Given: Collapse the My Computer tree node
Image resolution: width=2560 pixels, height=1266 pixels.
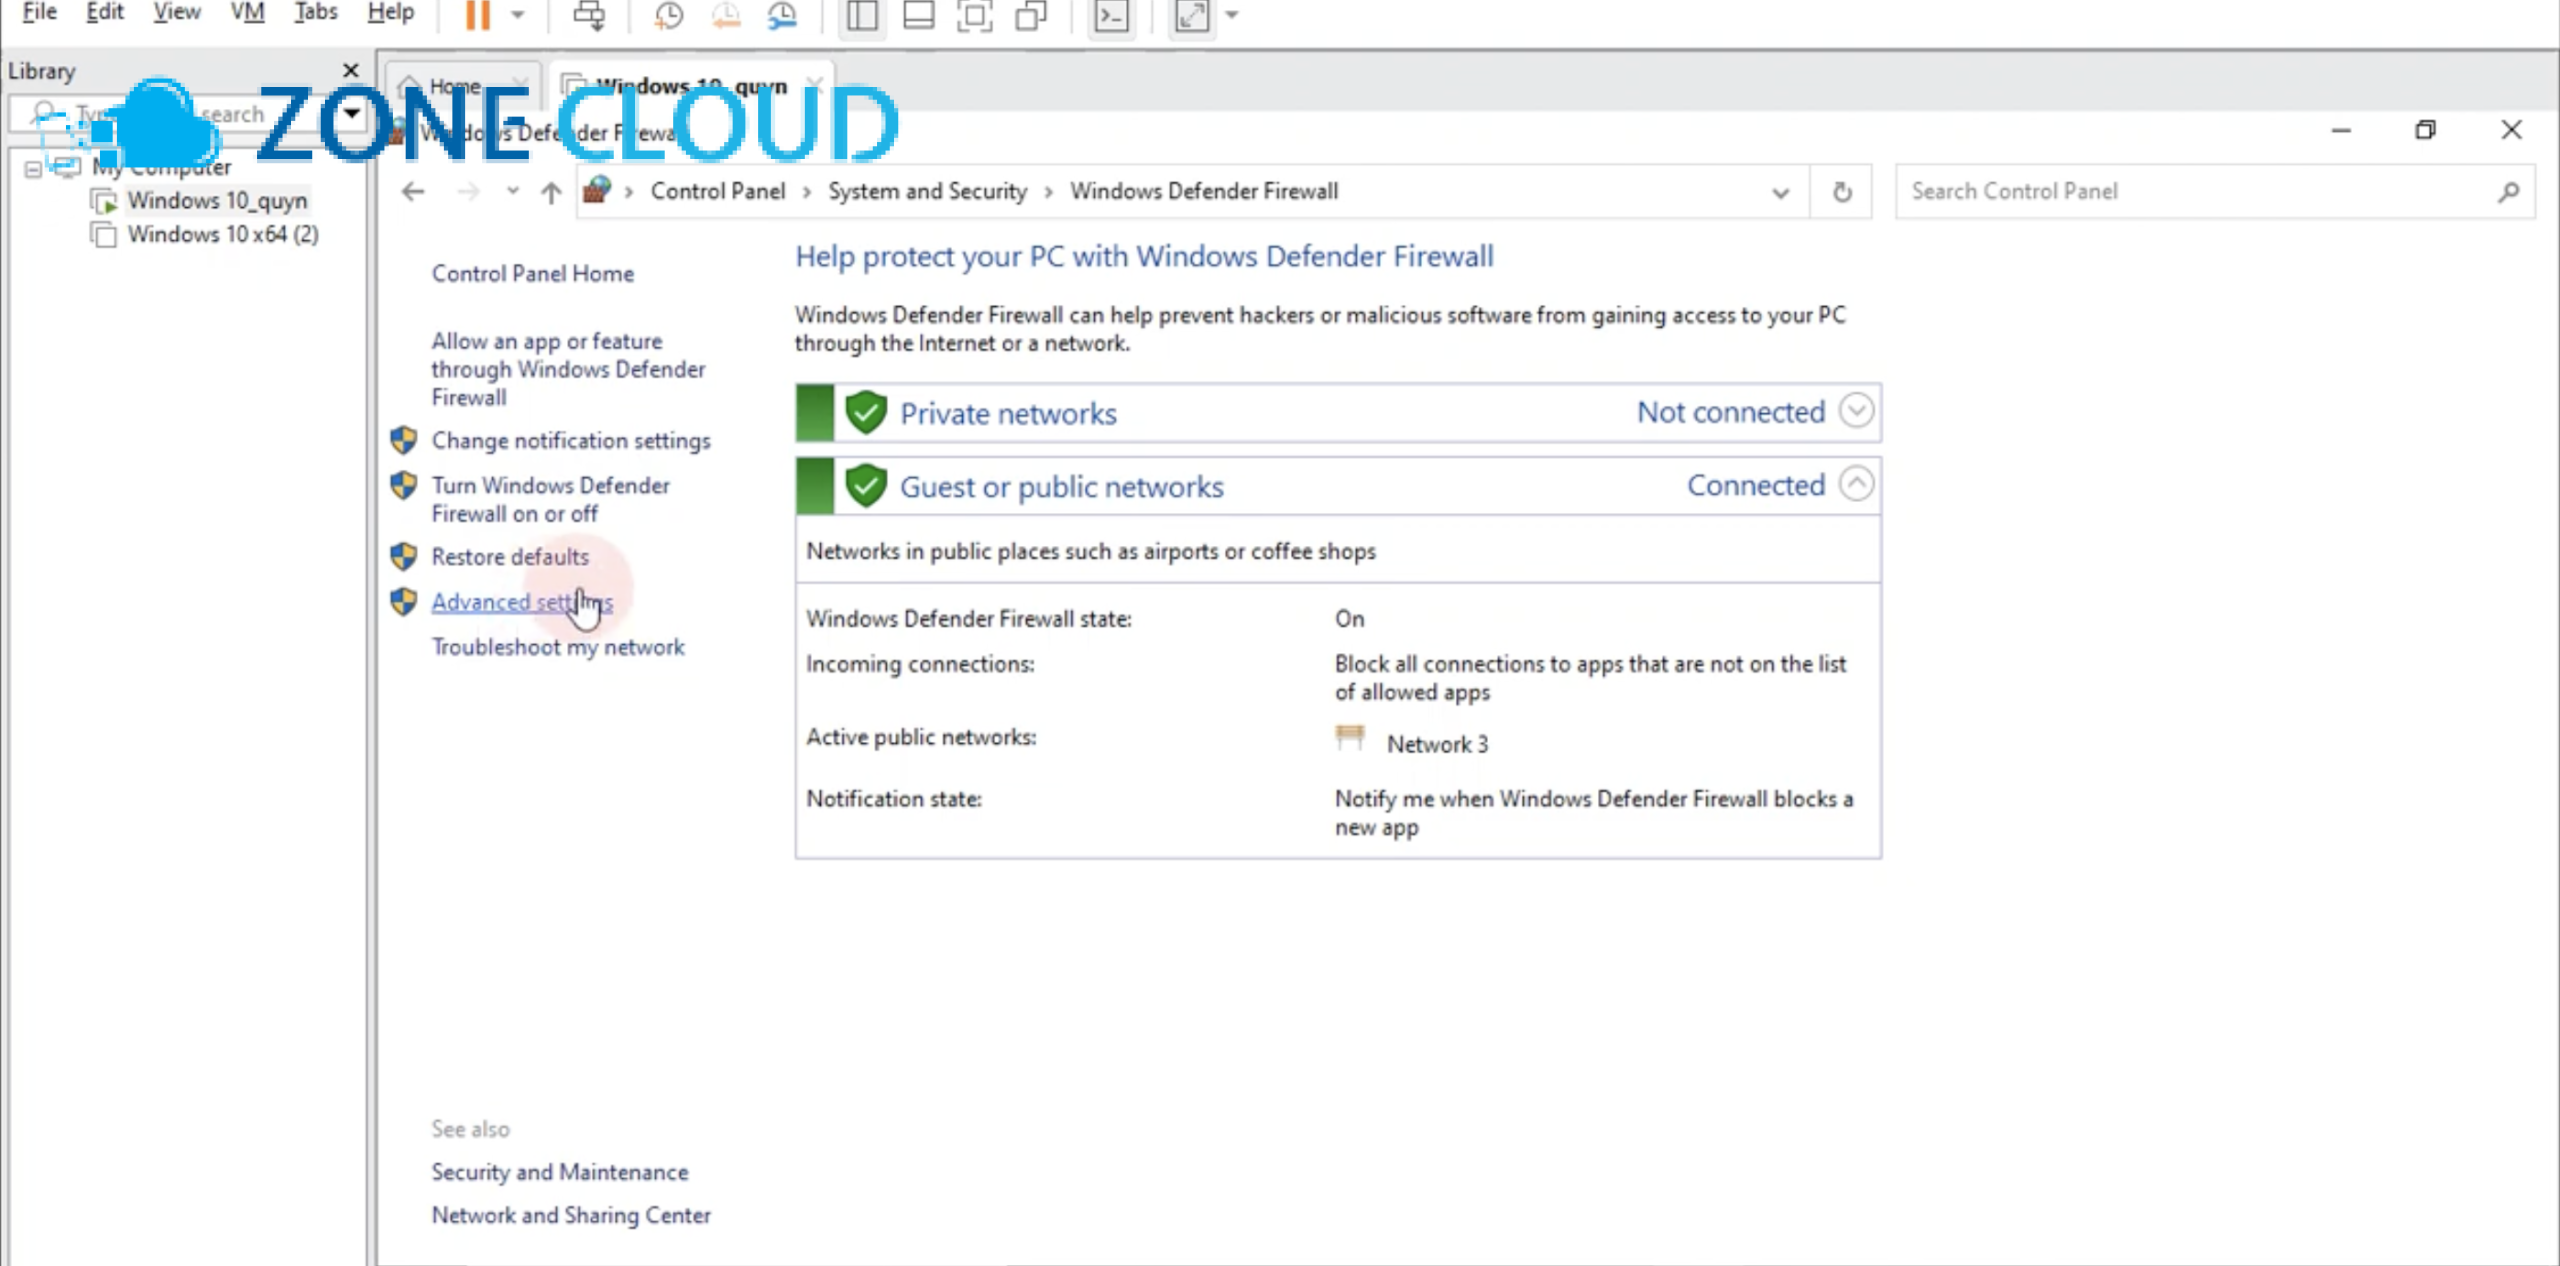Looking at the screenshot, I should pyautogui.click(x=33, y=169).
